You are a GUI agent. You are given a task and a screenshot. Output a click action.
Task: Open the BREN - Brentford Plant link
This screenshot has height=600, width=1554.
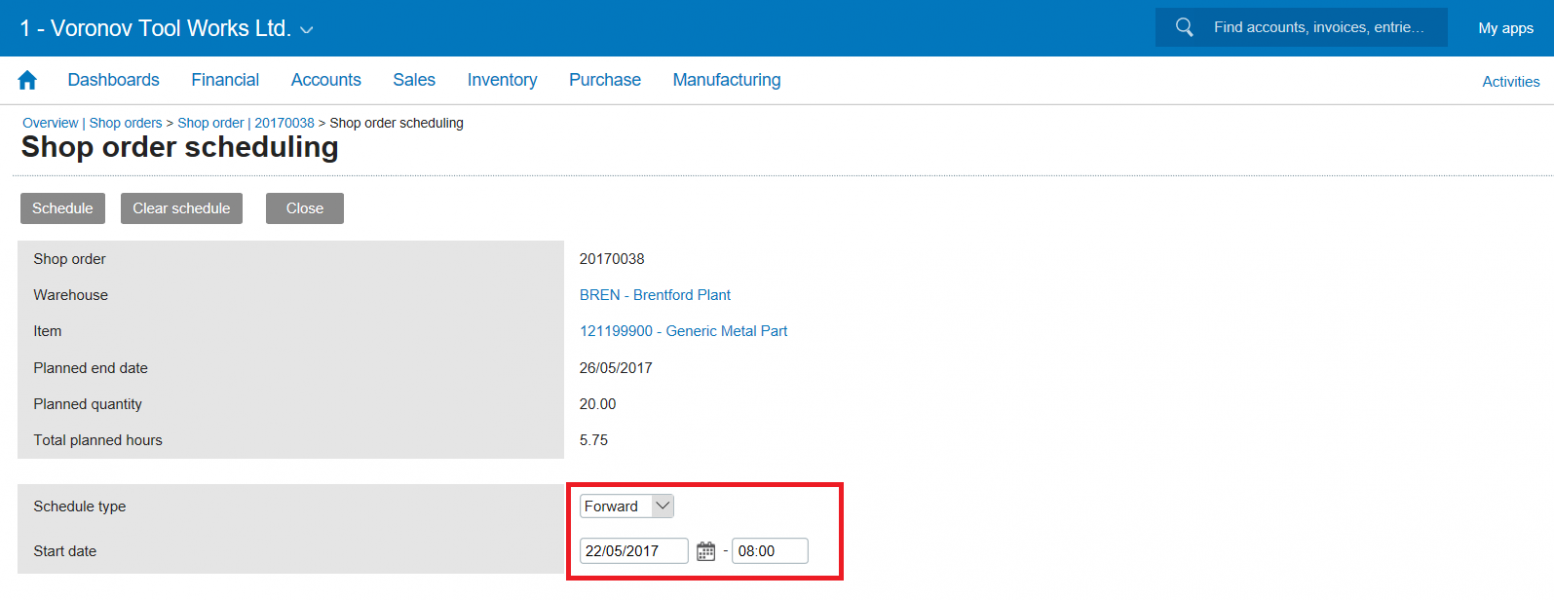coord(655,295)
